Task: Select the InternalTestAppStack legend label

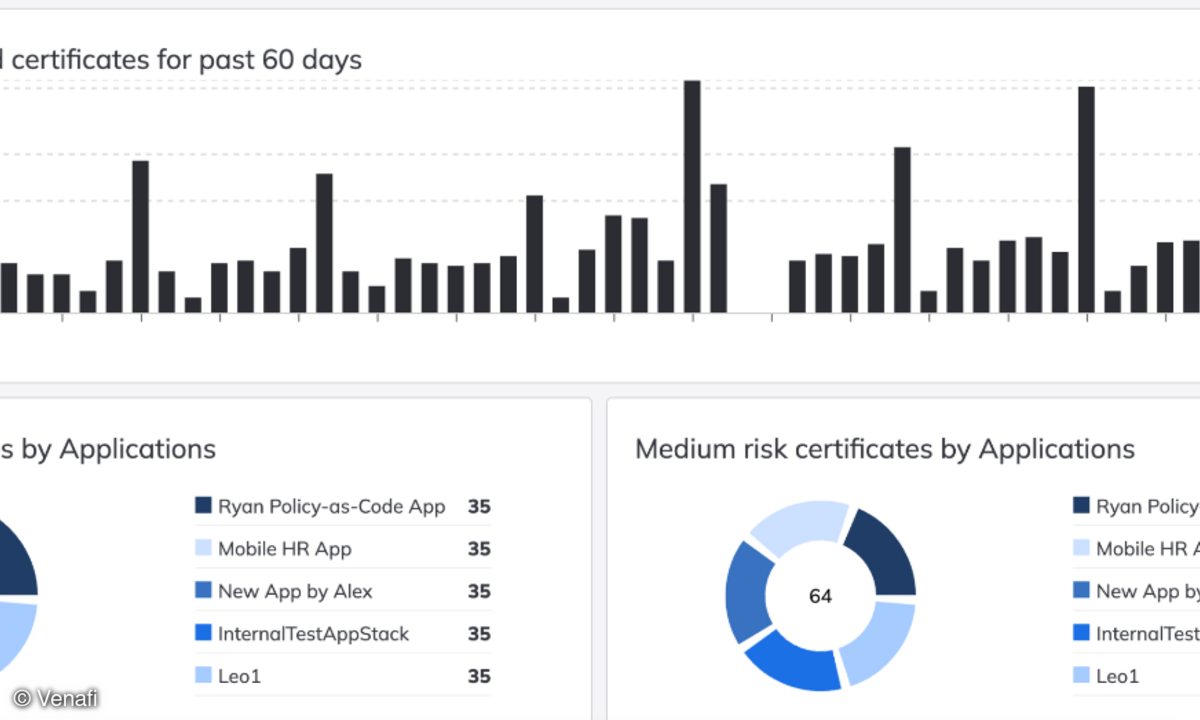Action: coord(314,633)
